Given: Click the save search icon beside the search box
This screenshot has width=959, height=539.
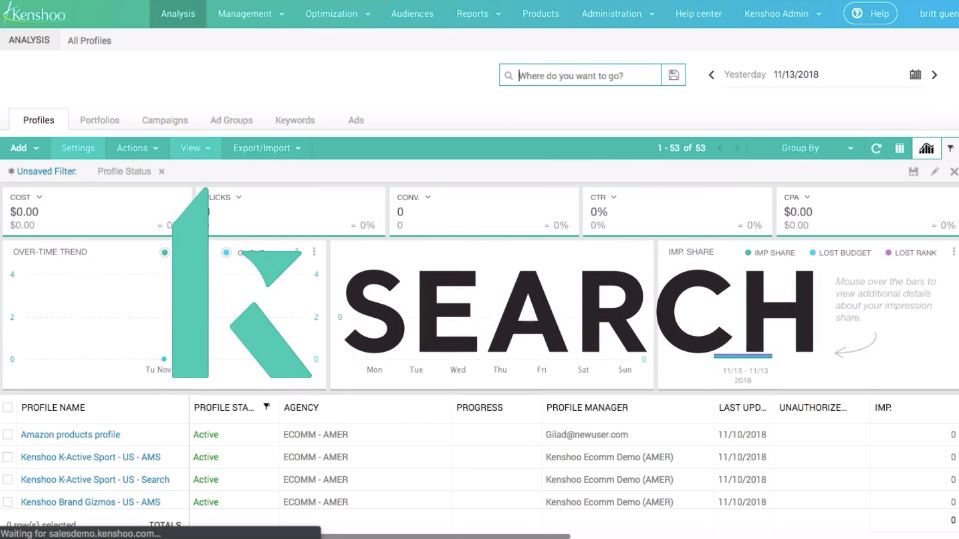Looking at the screenshot, I should pyautogui.click(x=673, y=75).
